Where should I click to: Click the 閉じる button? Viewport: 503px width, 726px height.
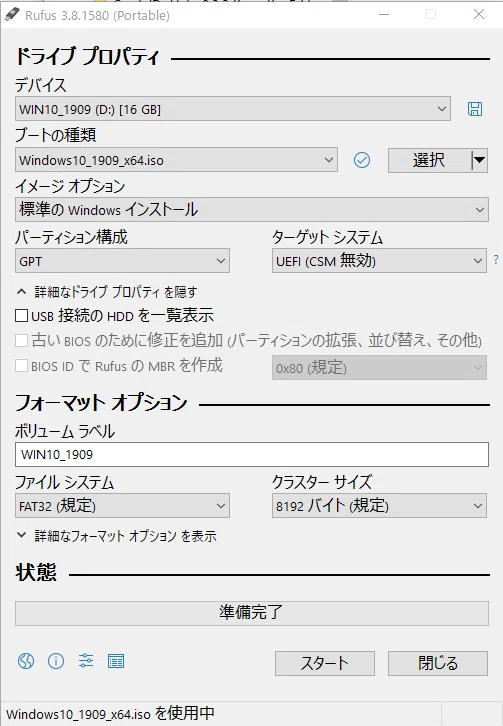438,663
